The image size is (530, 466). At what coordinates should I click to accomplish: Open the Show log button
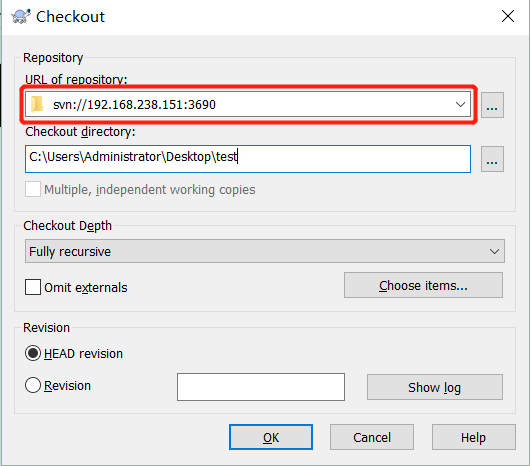435,387
